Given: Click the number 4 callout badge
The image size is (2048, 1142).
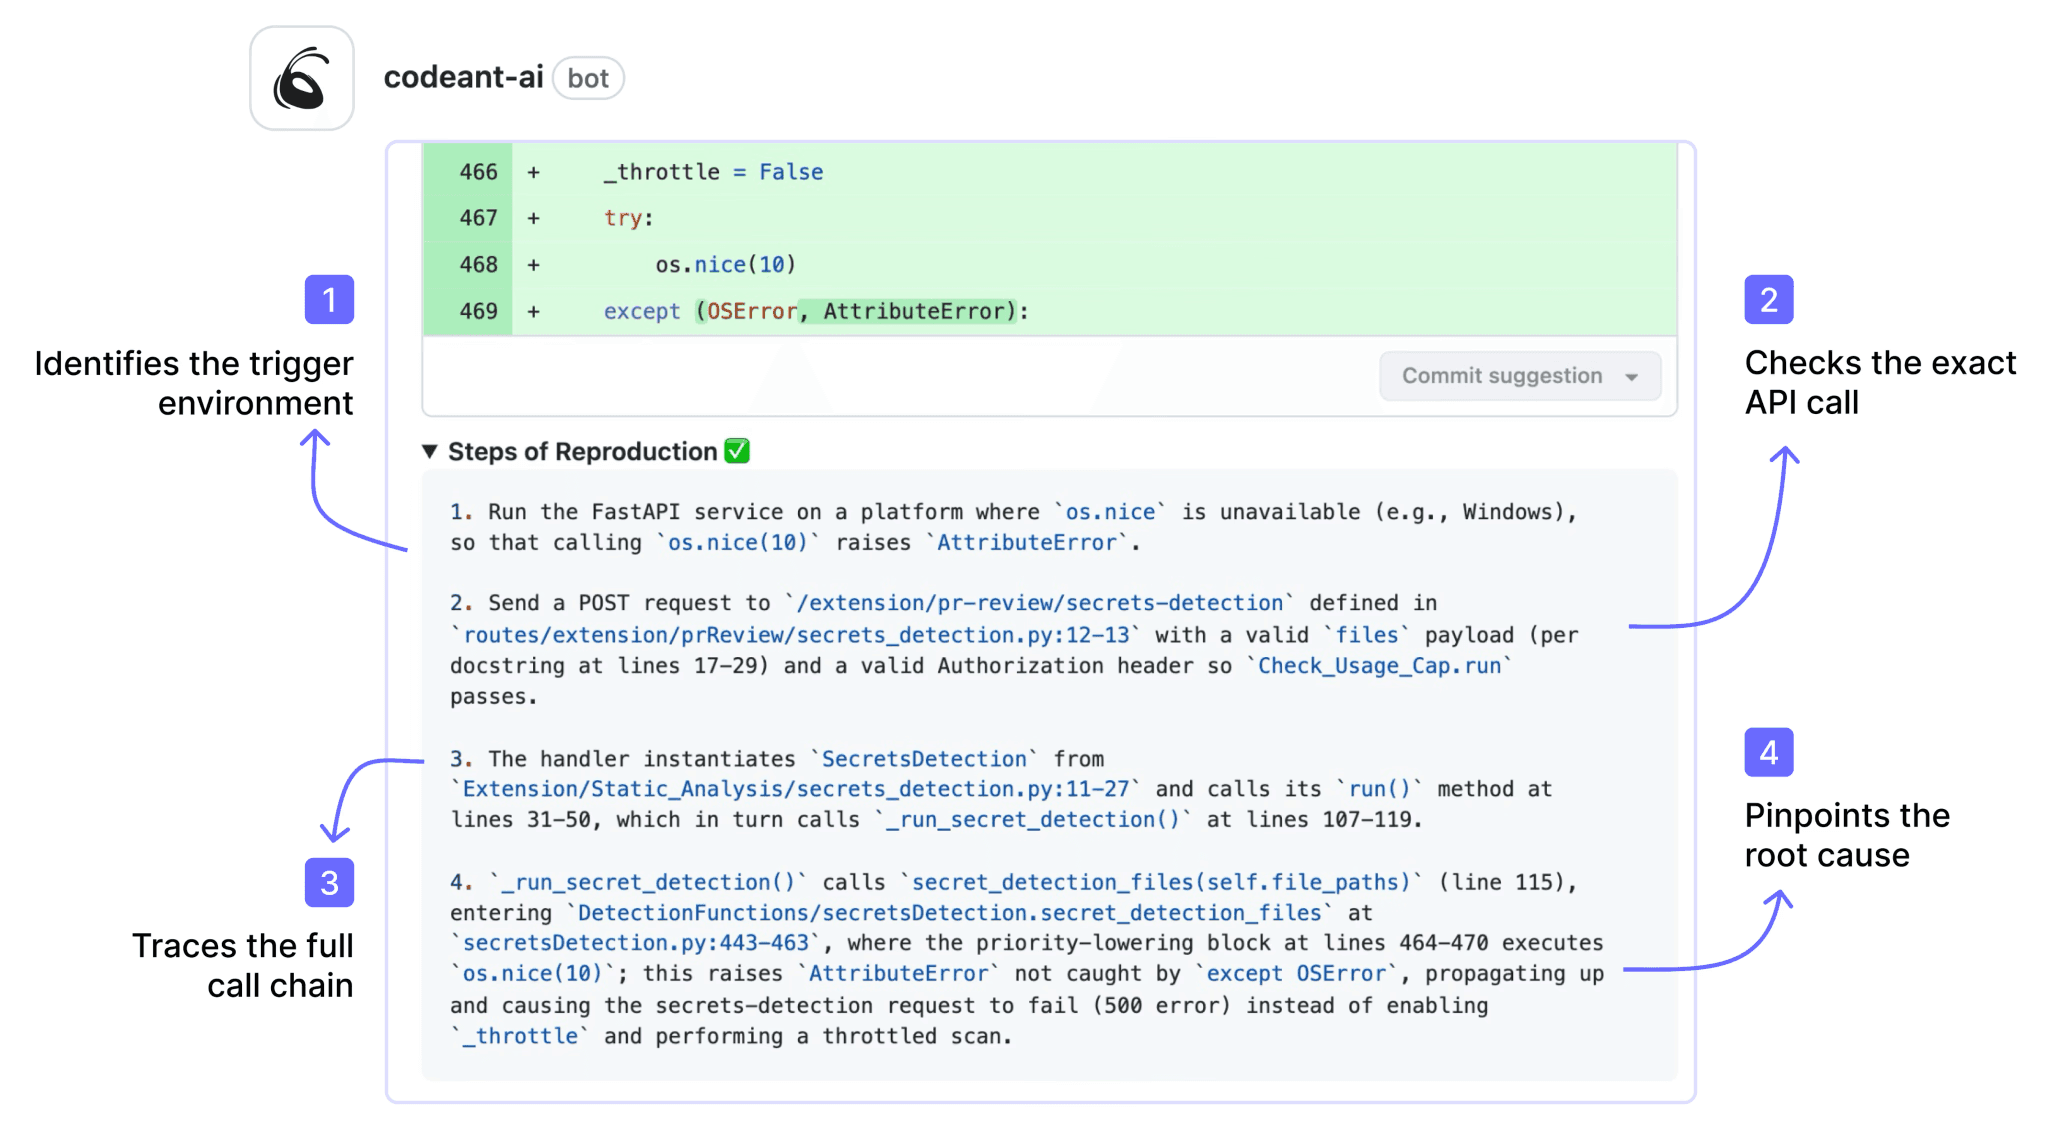Looking at the screenshot, I should (x=1768, y=753).
